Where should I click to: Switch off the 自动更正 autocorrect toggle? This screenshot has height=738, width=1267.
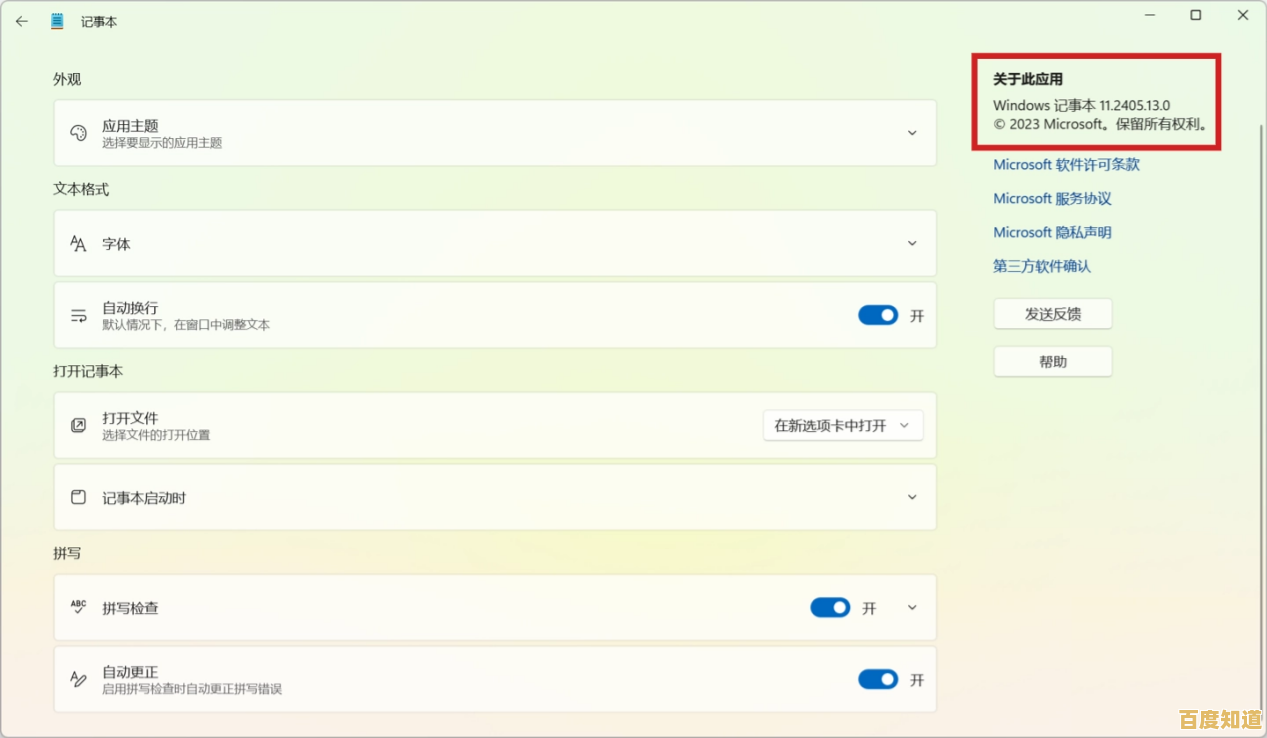(x=878, y=680)
